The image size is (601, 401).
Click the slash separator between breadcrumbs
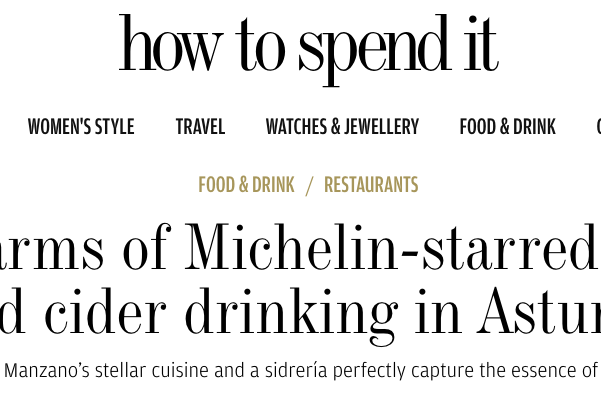[309, 186]
